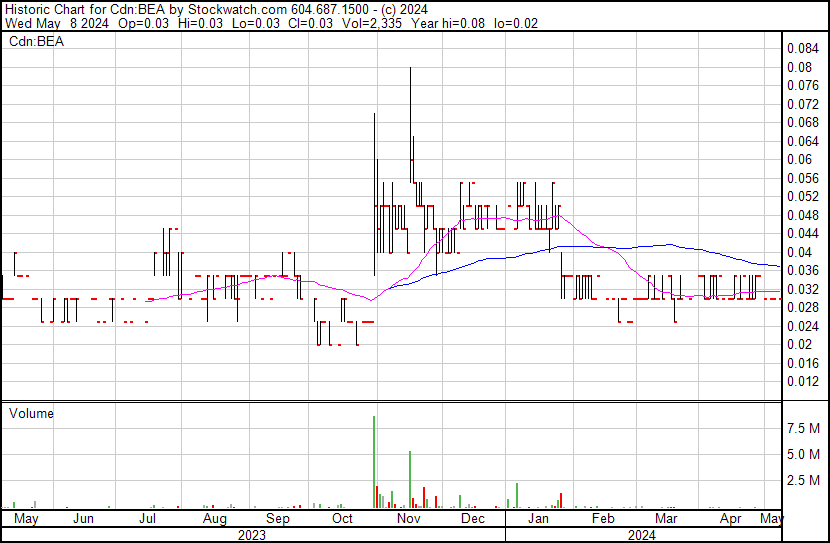
Task: Click the Jul month label
Action: [147, 518]
